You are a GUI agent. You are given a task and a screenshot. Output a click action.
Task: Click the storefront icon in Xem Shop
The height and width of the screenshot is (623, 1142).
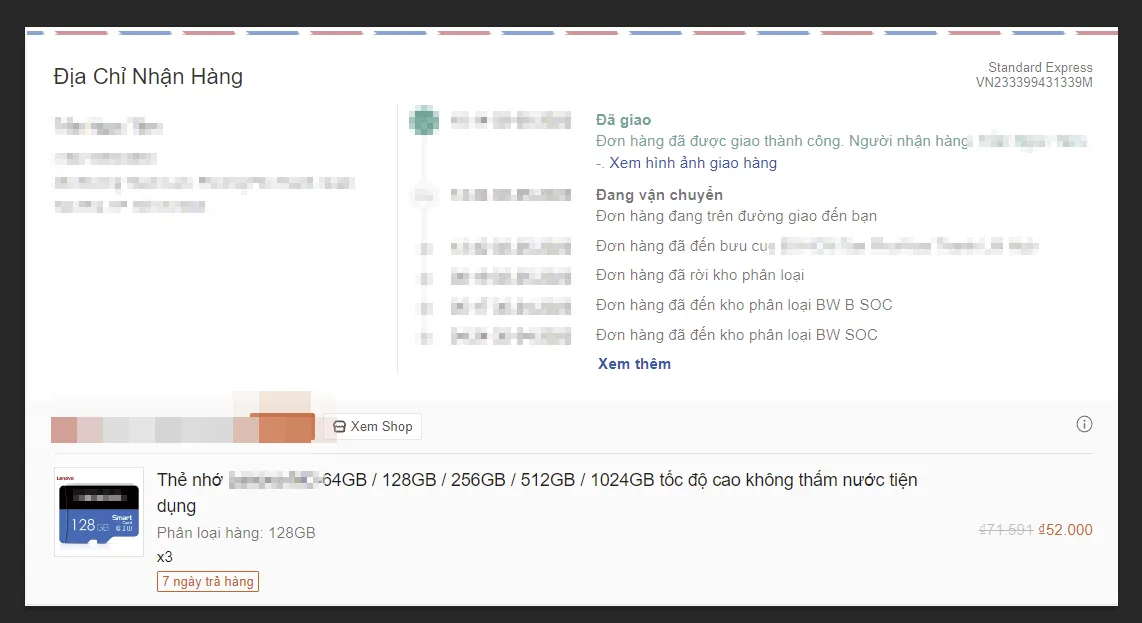click(x=339, y=427)
